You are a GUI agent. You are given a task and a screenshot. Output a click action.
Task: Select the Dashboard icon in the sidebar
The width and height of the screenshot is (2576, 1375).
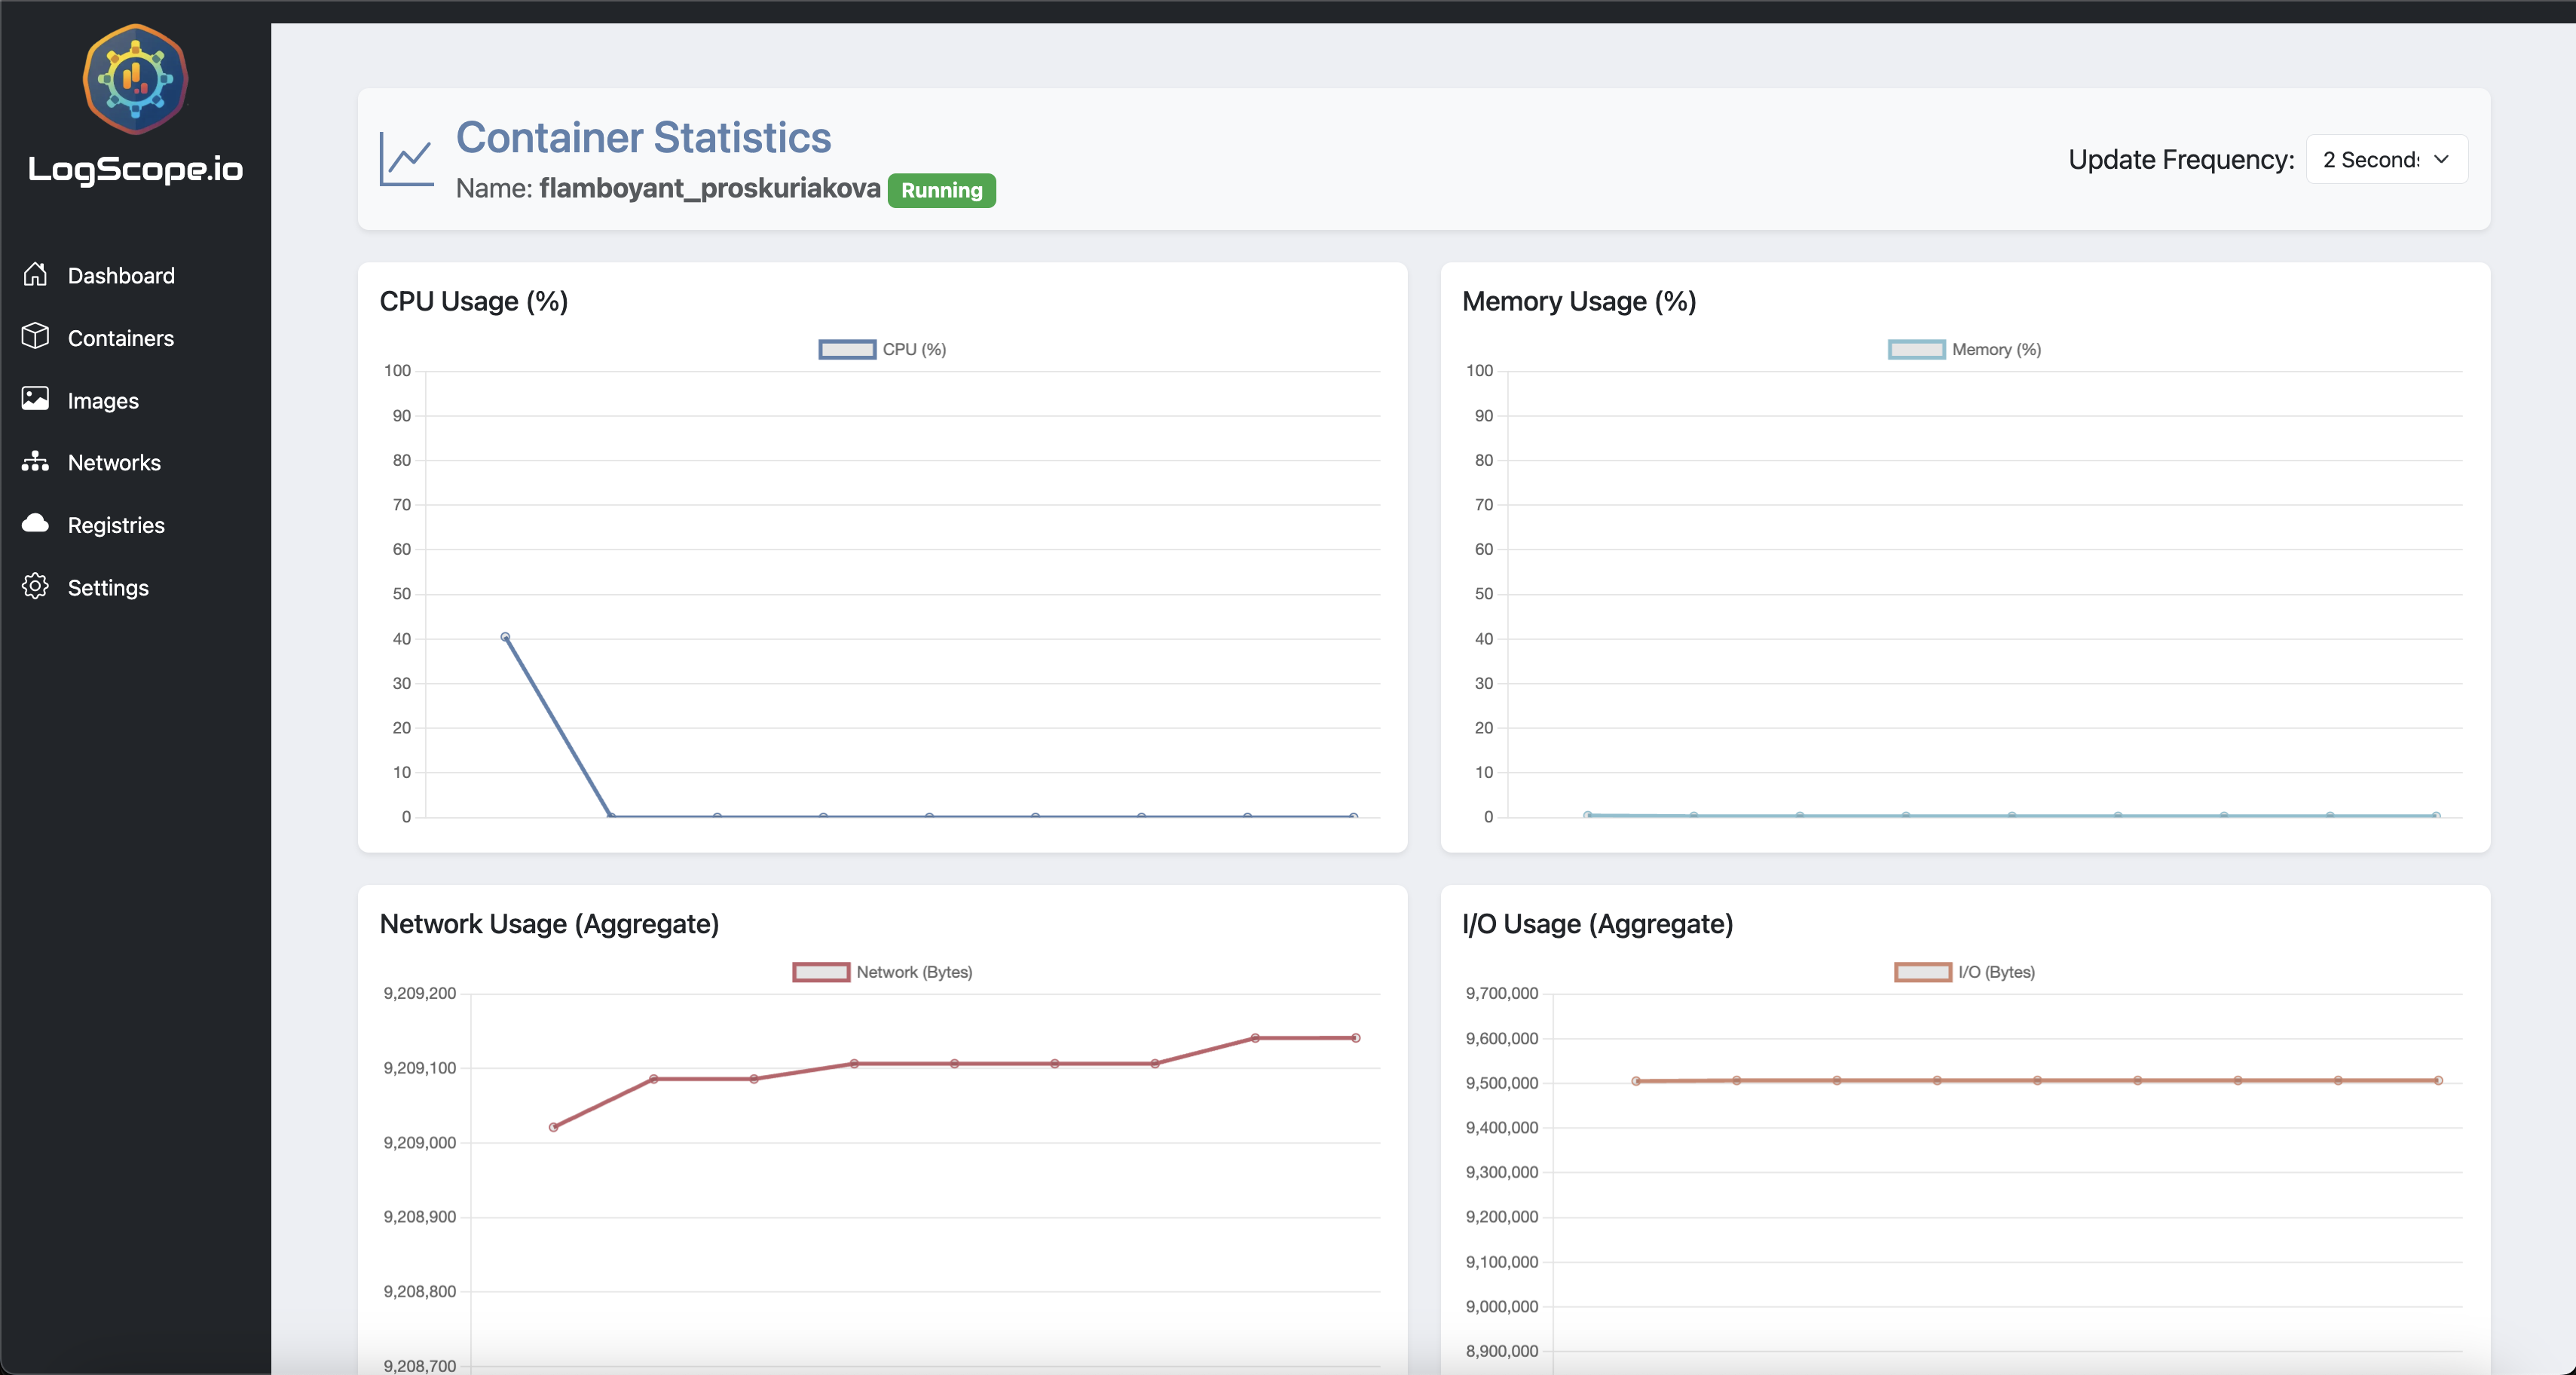35,274
